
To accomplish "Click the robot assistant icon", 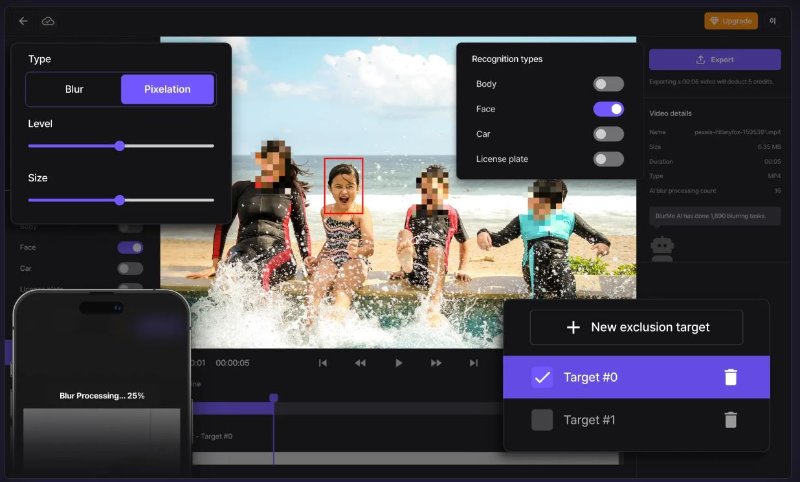I will pyautogui.click(x=662, y=249).
